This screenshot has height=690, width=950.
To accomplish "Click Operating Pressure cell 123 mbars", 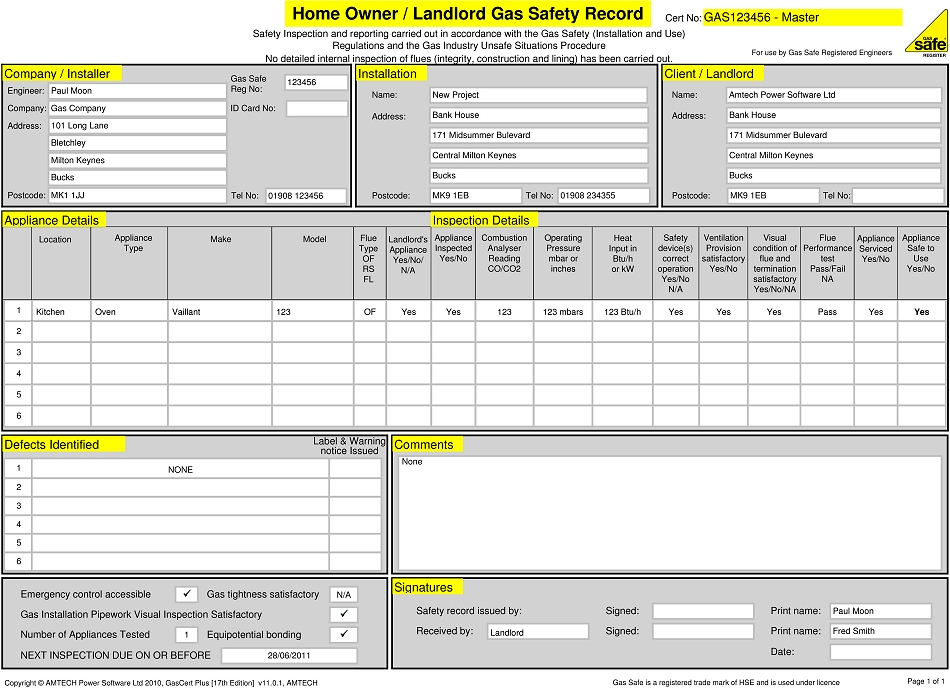I will coord(563,311).
